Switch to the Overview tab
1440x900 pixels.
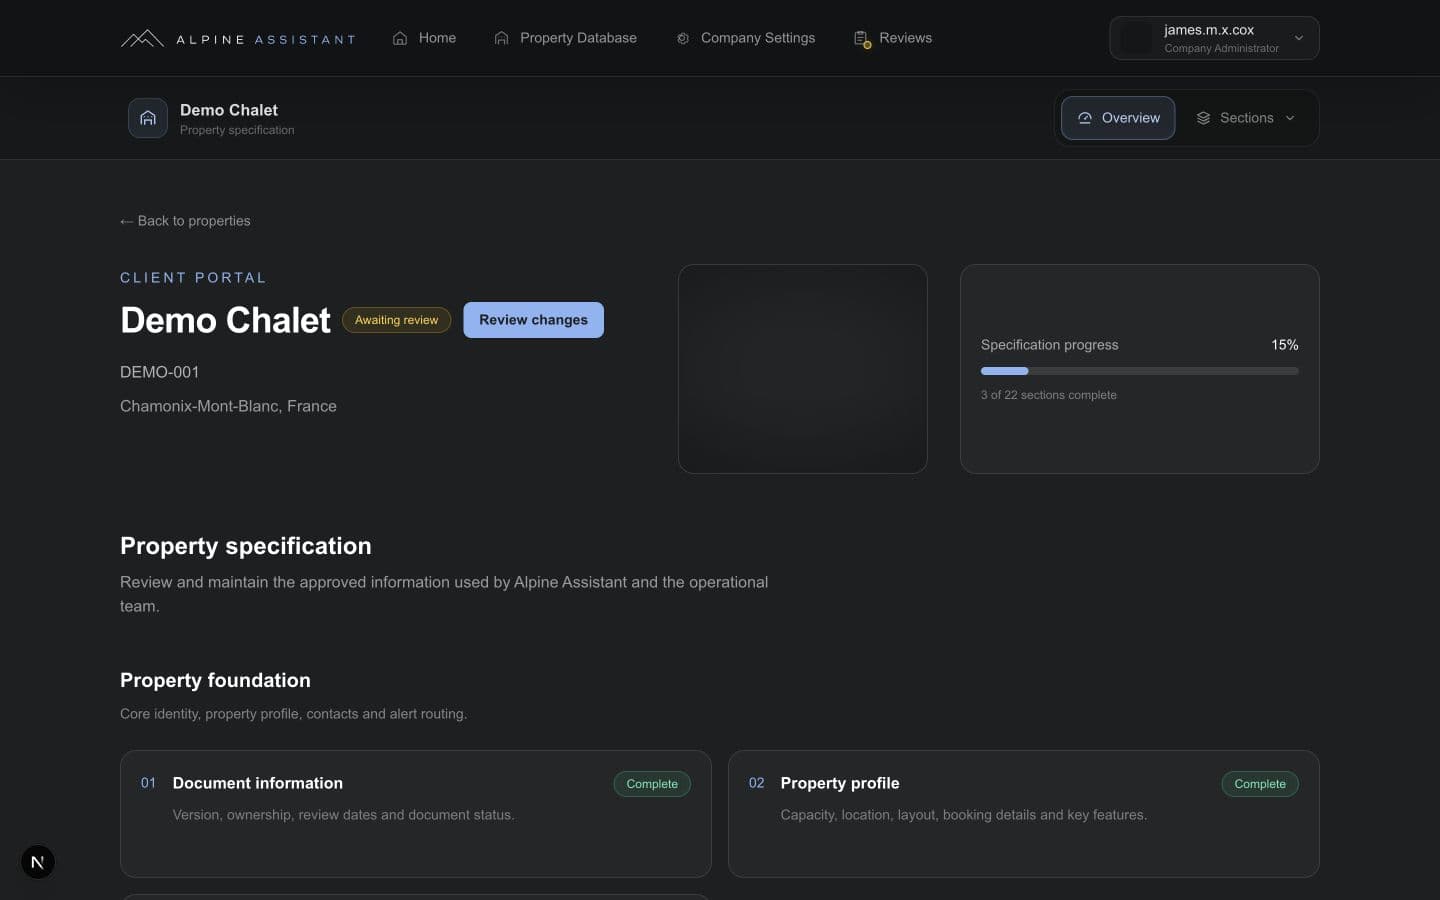[1118, 118]
